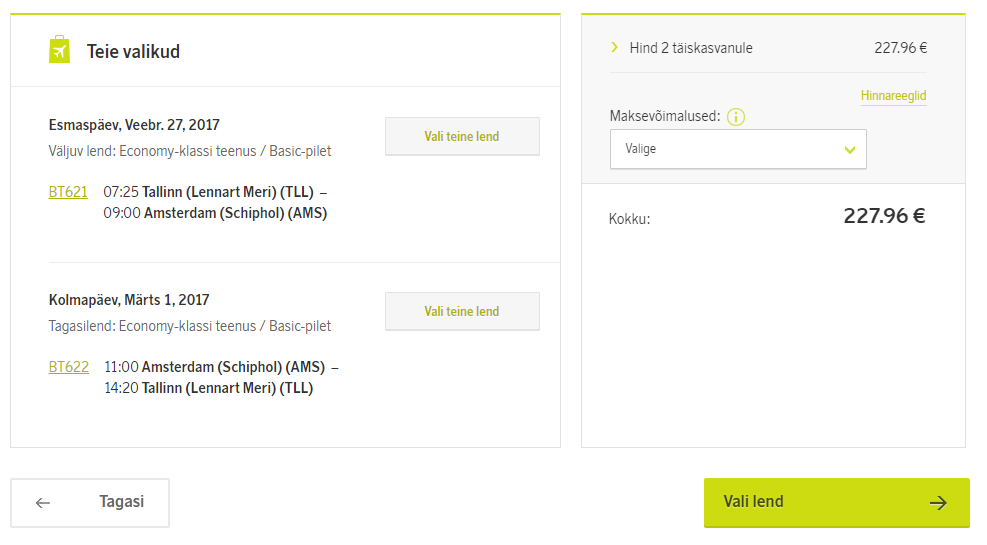Select the Kokku total price 227.96 €
The image size is (987, 545).
coord(884,216)
